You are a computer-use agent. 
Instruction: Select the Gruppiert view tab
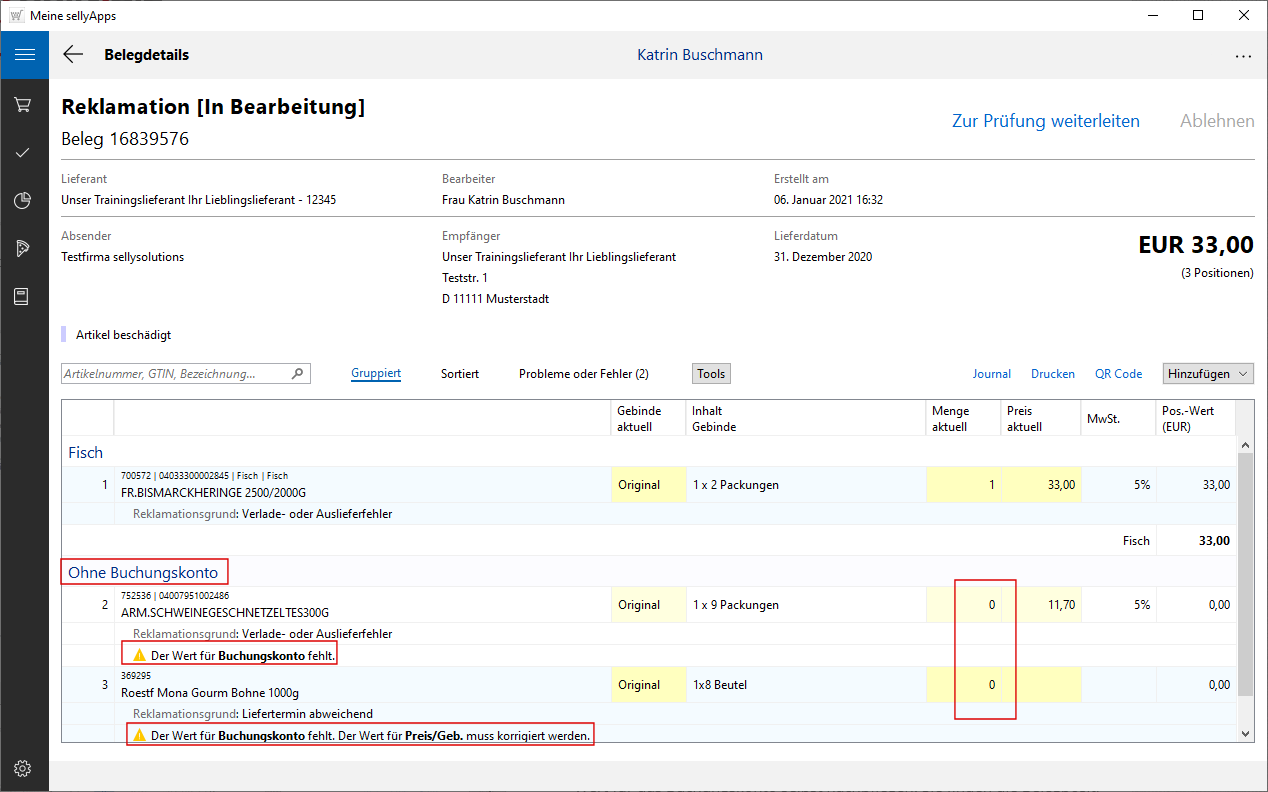coord(376,374)
